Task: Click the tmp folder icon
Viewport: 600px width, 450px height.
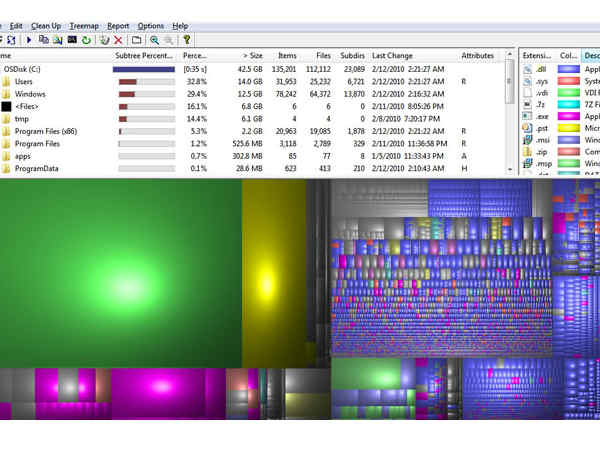Action: [6, 119]
